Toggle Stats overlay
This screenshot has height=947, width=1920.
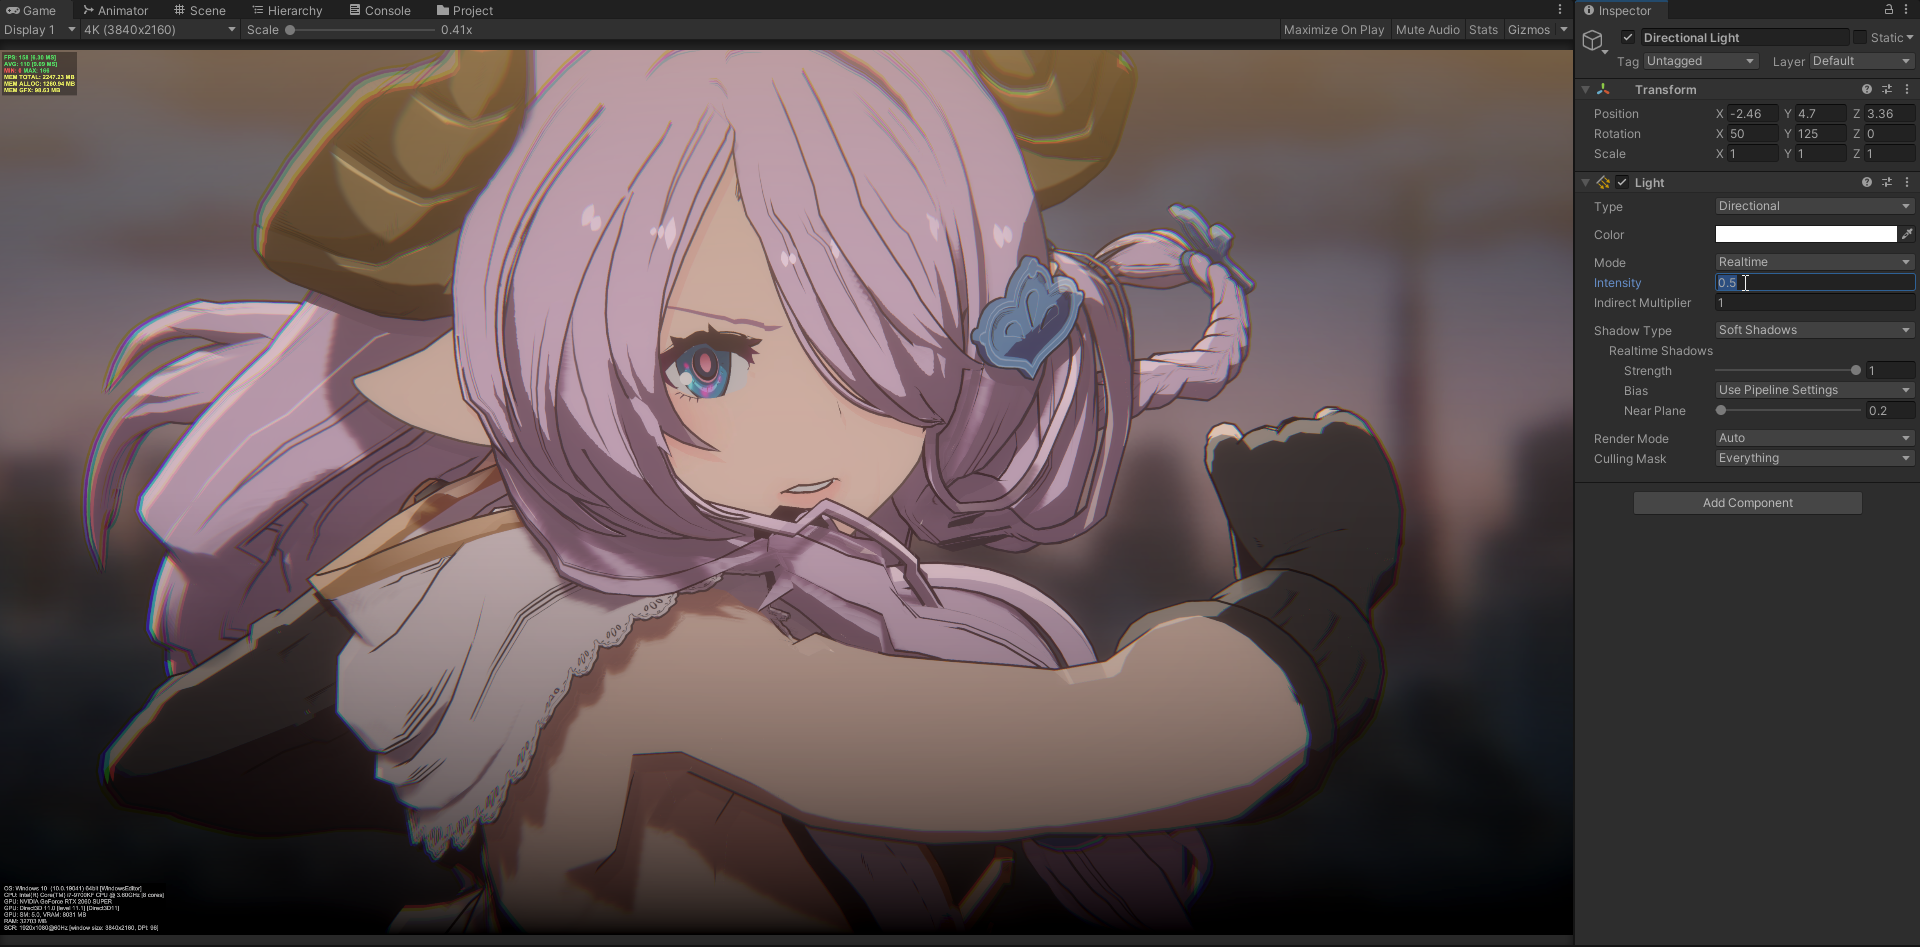pos(1483,30)
